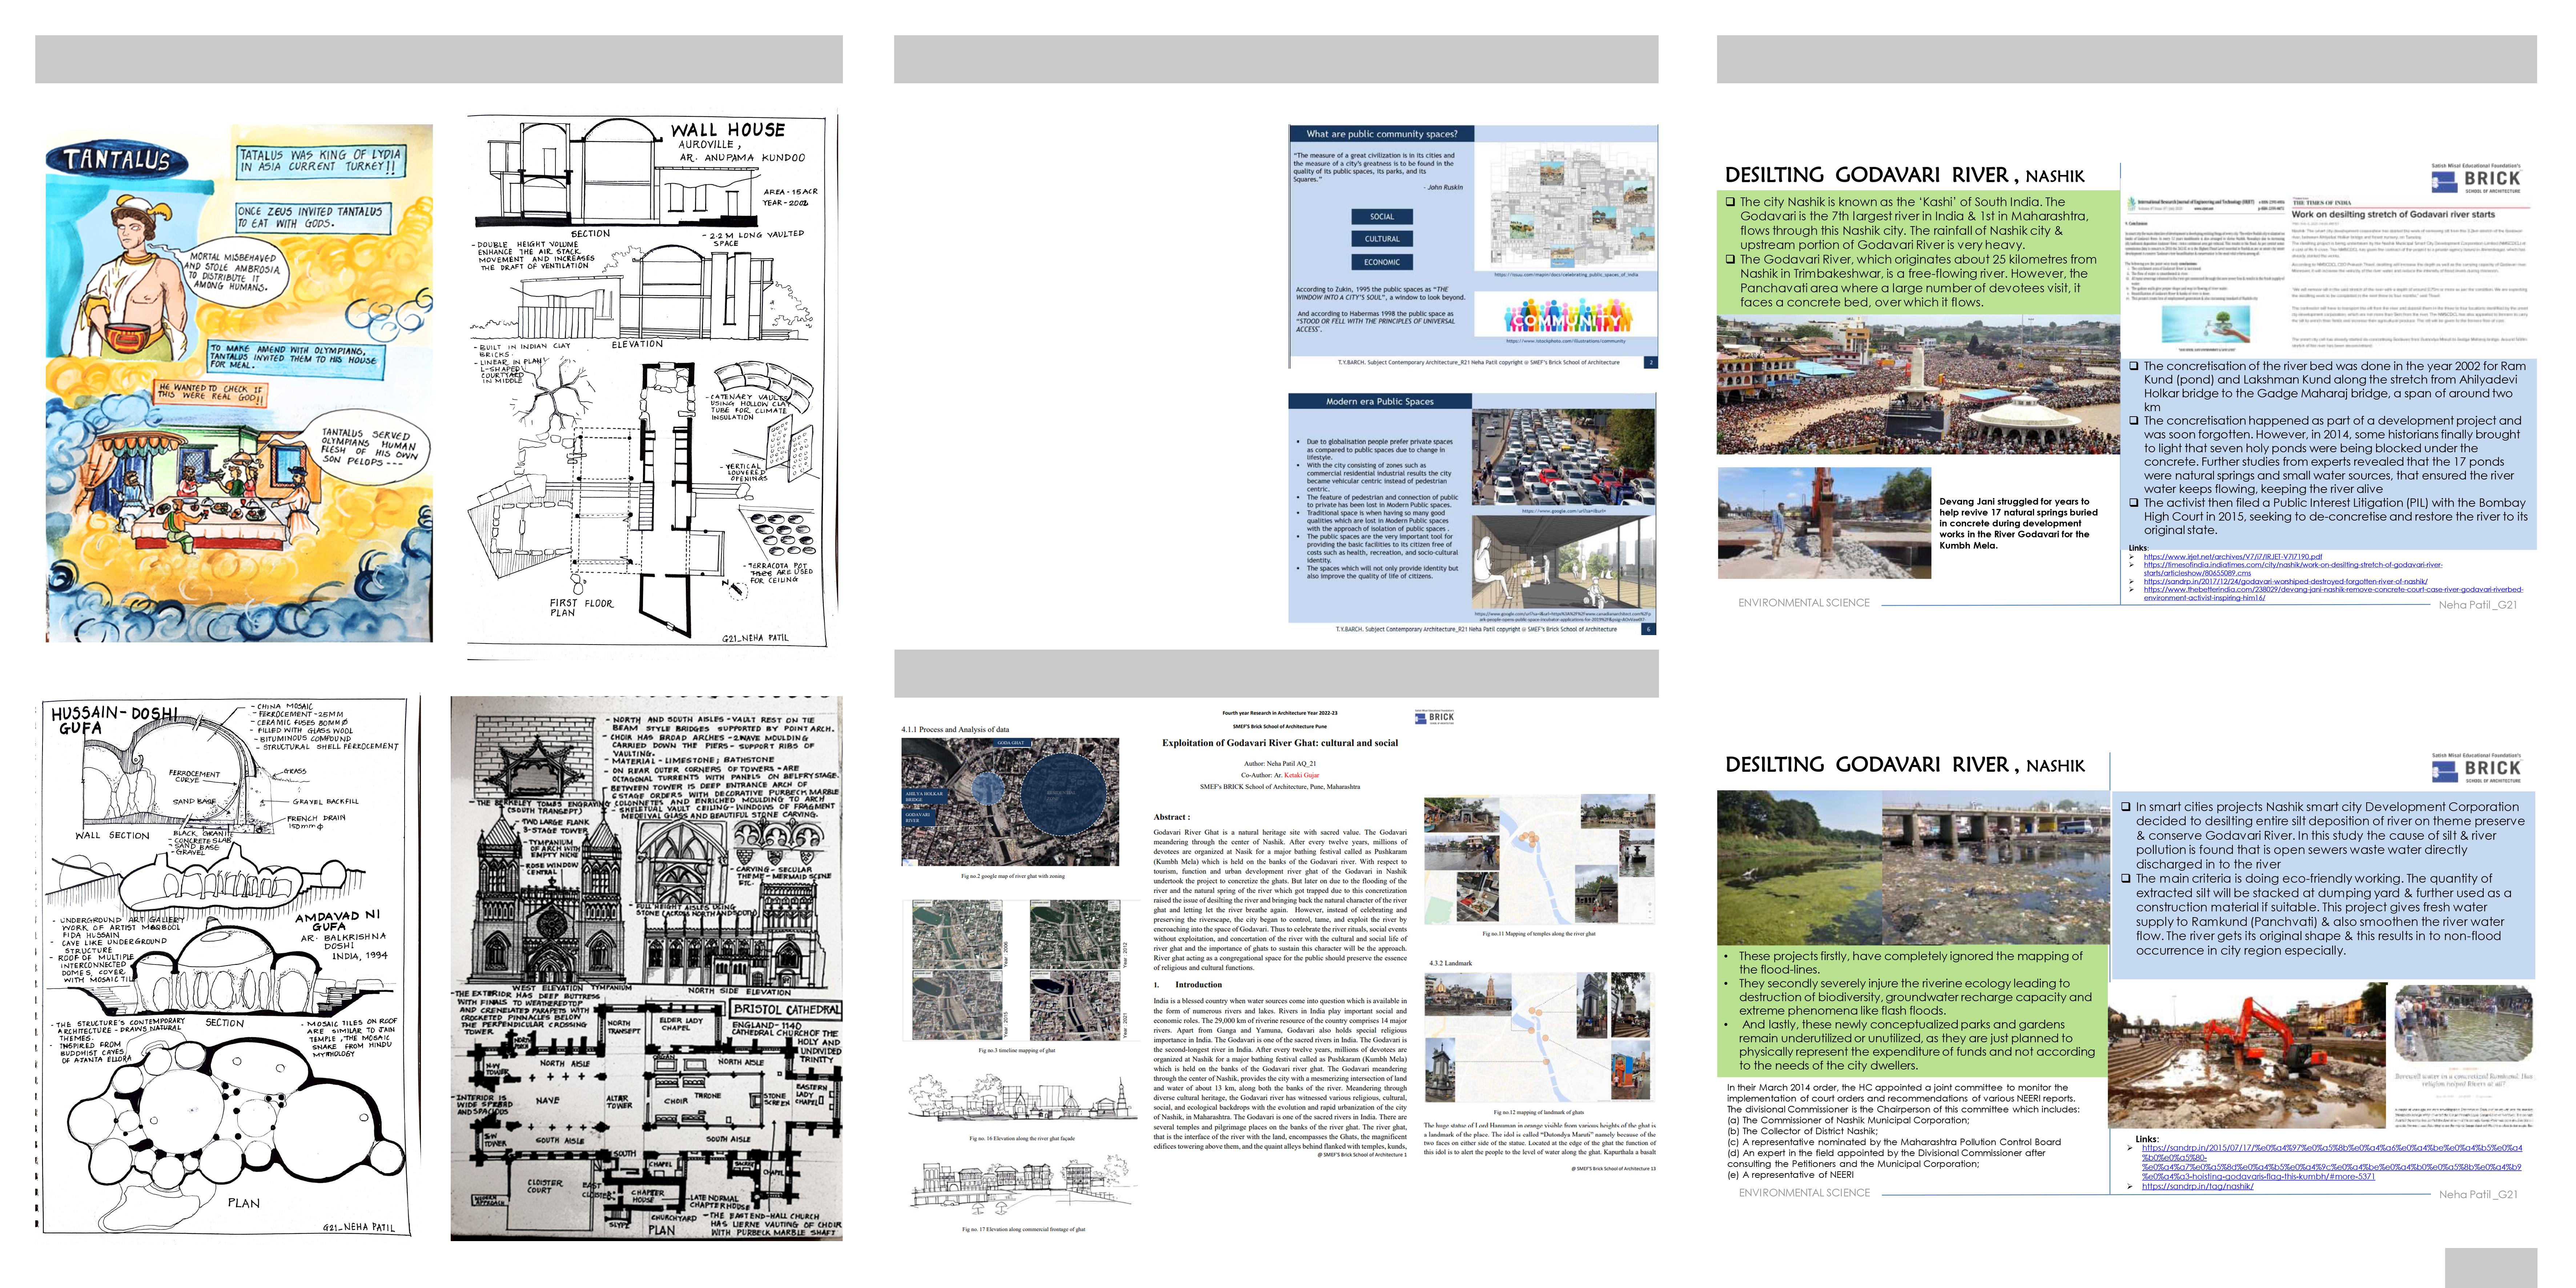Screen dimensions: 2576x1288
Task: Open the 'Modern era Public Spaces' slide
Action: click(1473, 514)
